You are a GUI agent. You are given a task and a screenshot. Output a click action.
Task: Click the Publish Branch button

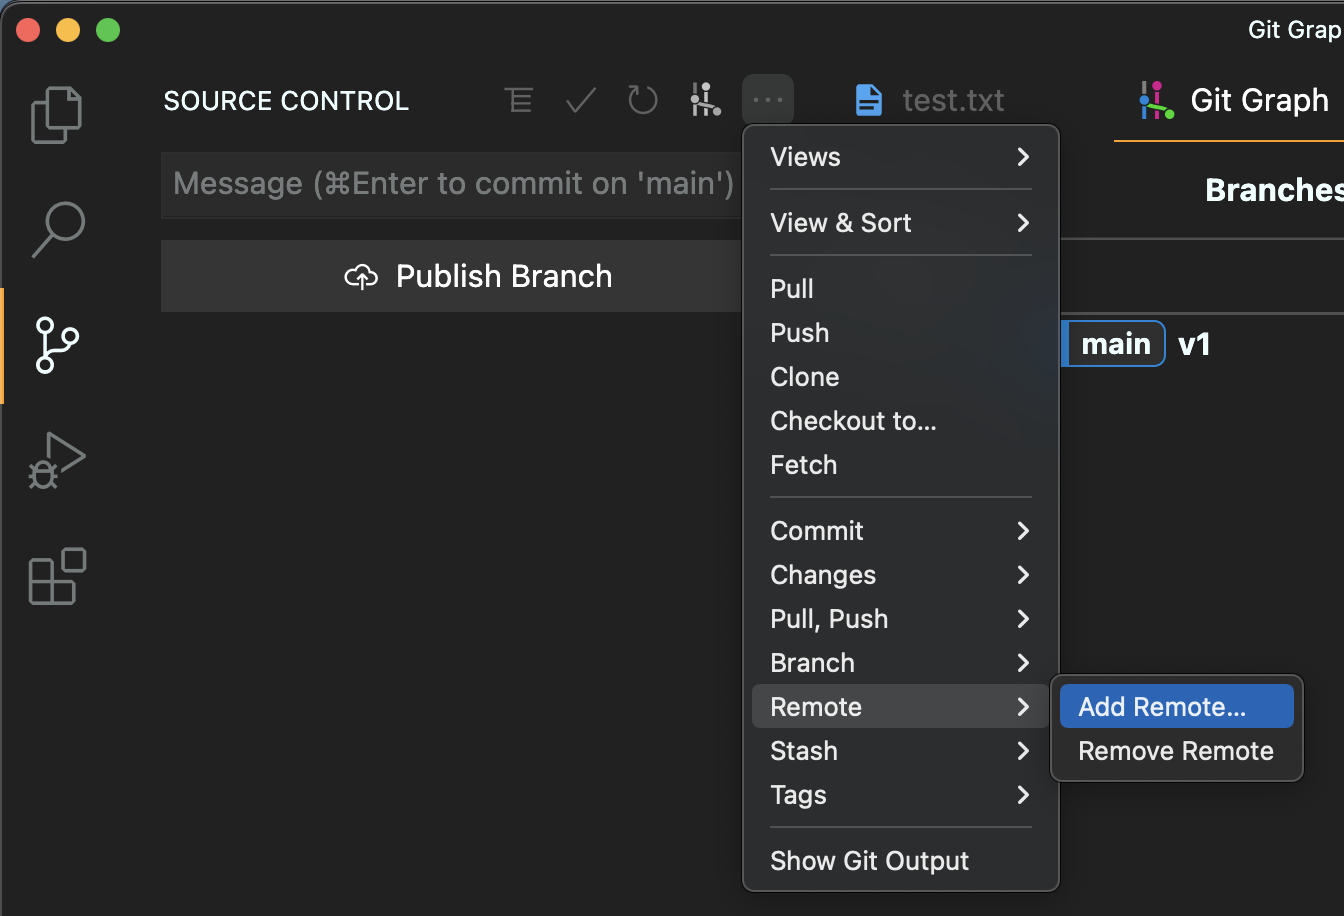(451, 276)
